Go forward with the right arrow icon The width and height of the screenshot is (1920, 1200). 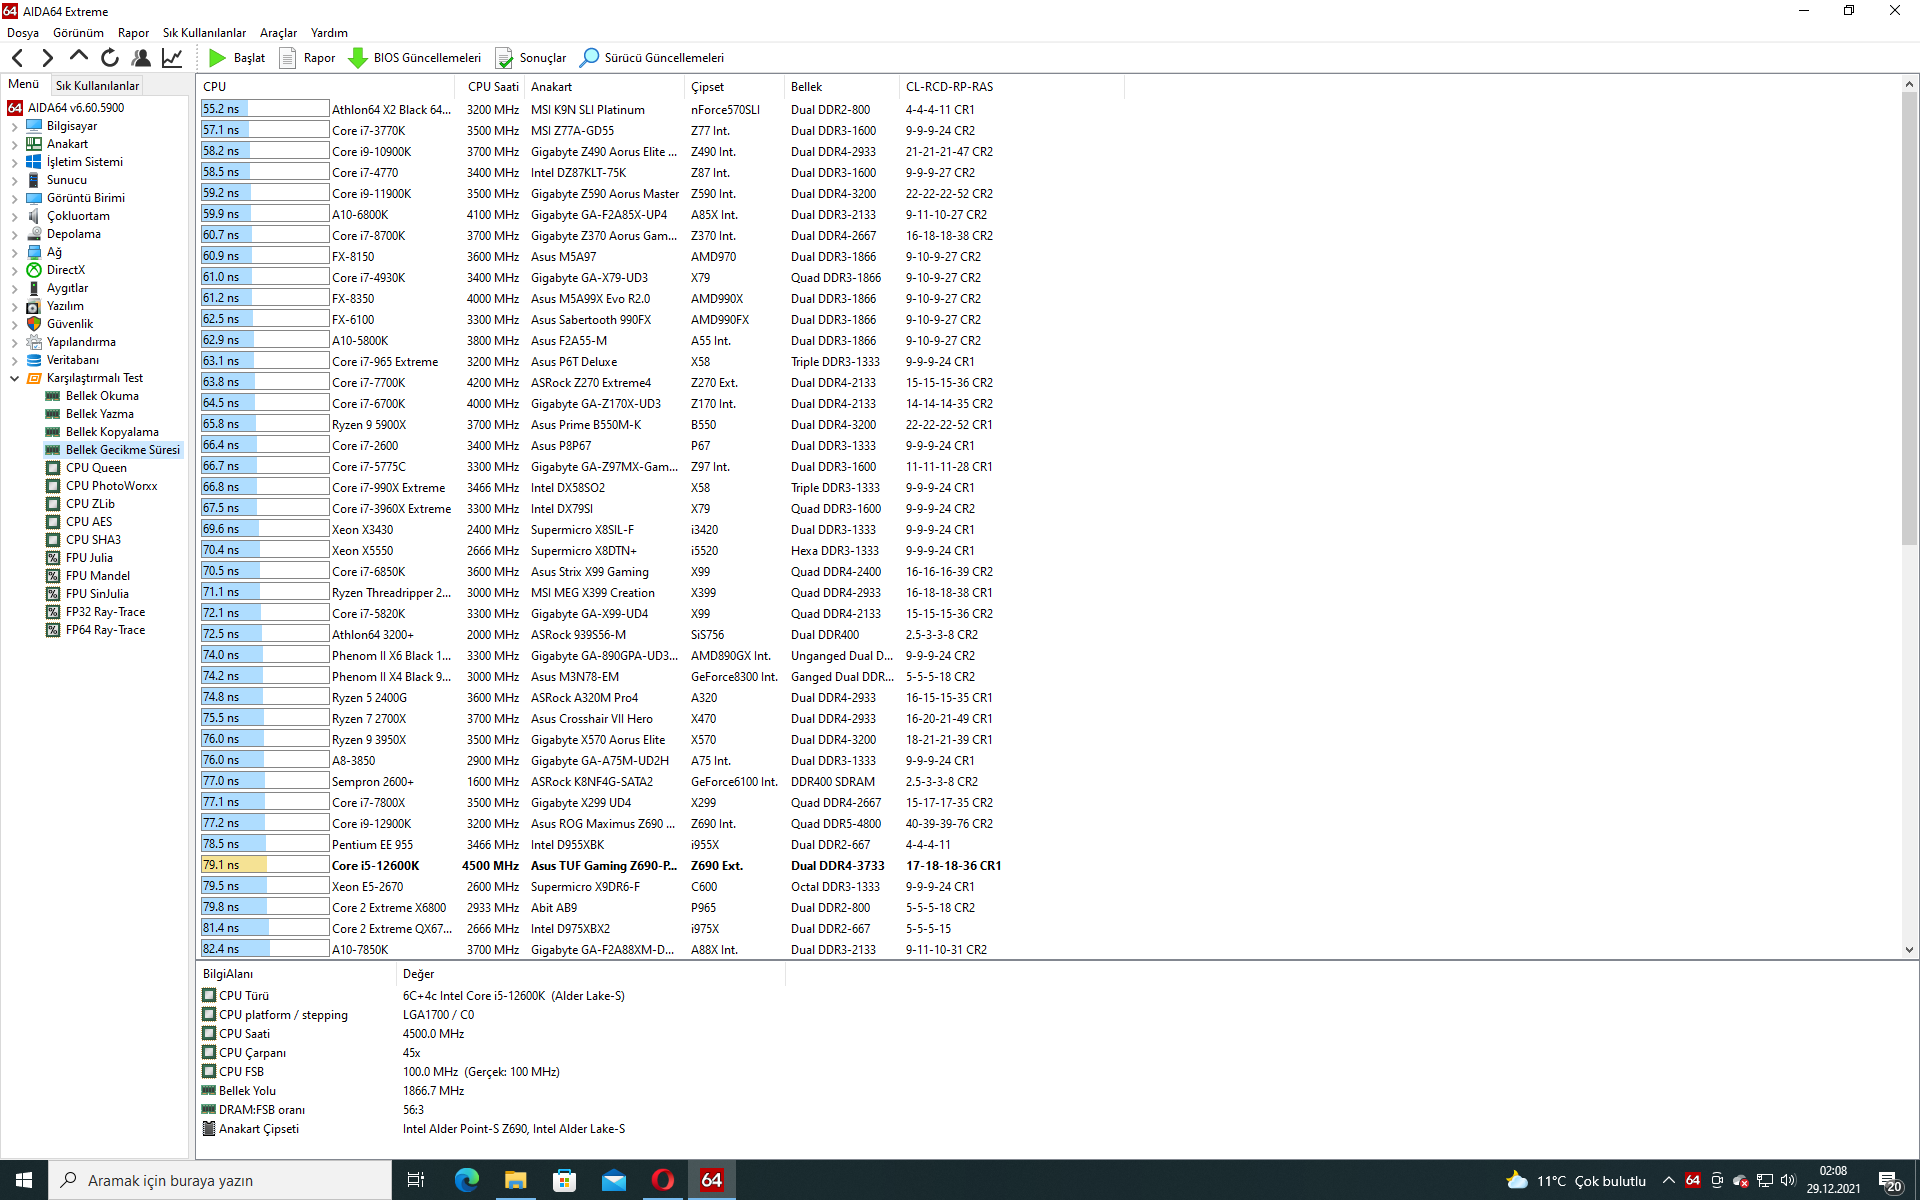[47, 58]
